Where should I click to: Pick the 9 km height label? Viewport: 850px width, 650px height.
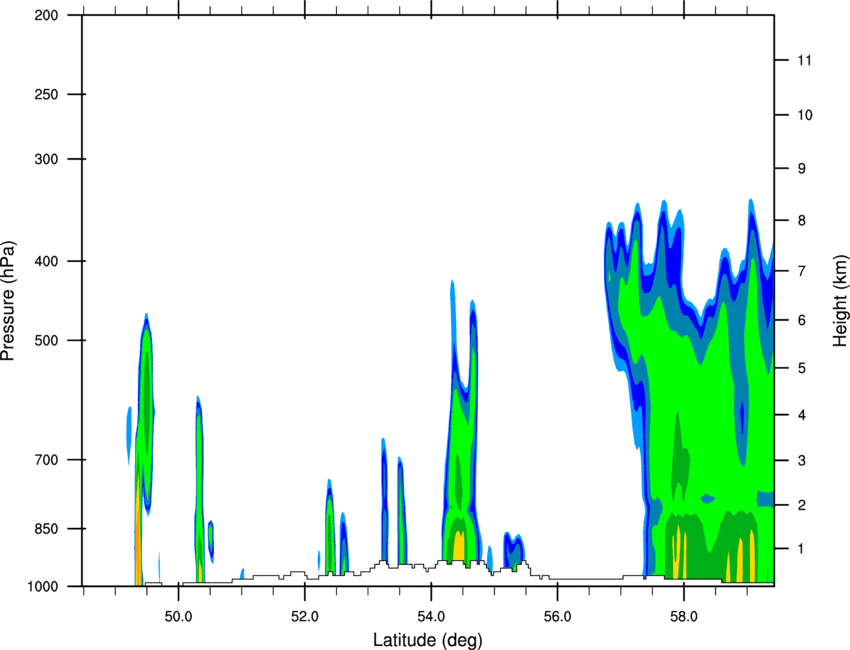click(x=802, y=169)
